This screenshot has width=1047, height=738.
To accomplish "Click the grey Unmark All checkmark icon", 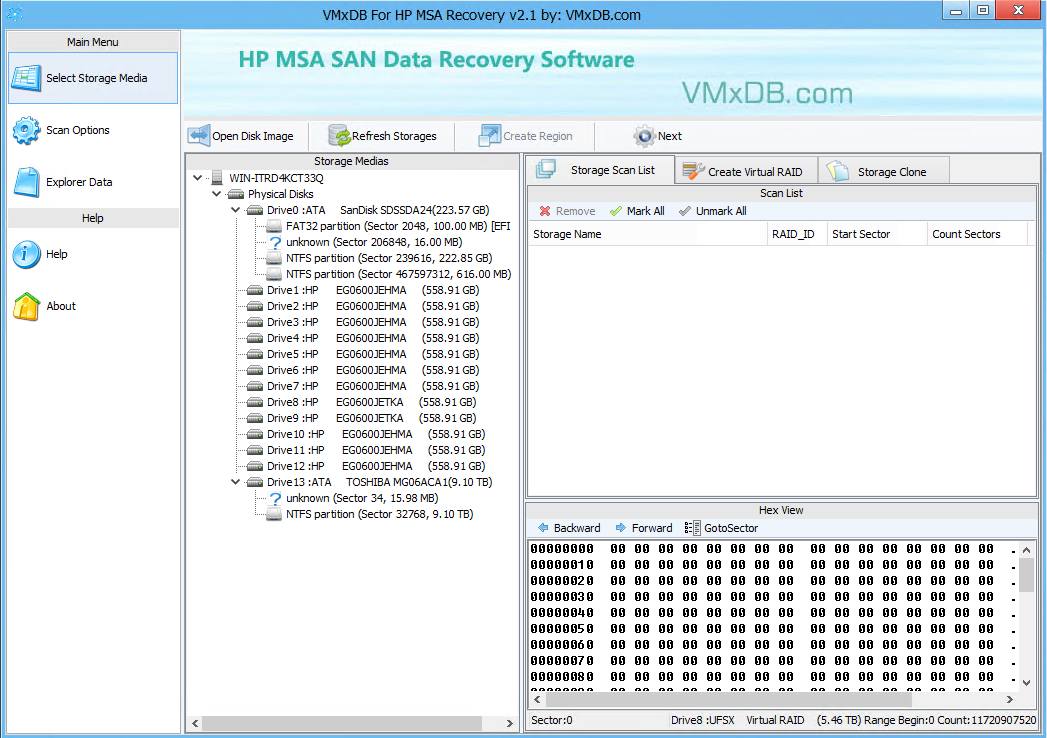I will tap(684, 211).
